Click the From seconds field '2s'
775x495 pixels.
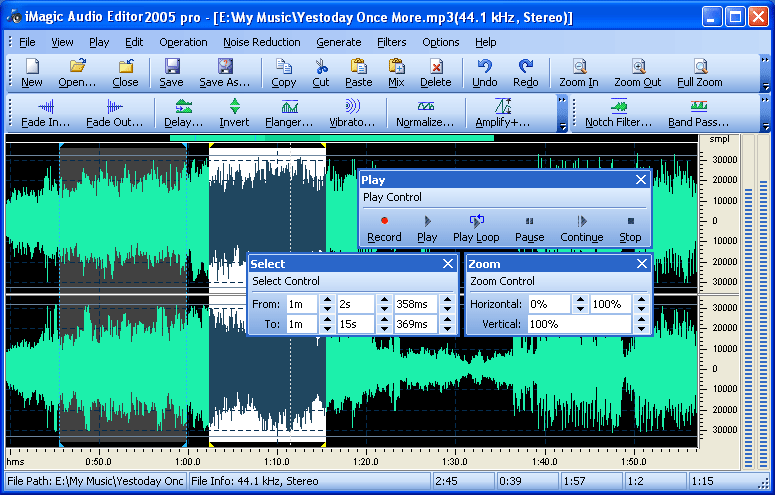355,304
